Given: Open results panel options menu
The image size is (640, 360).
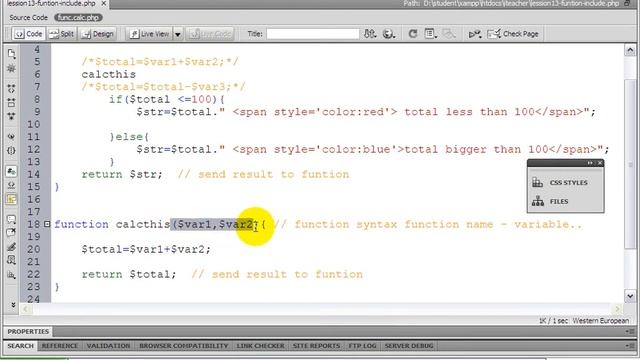Looking at the screenshot, I should [629, 346].
